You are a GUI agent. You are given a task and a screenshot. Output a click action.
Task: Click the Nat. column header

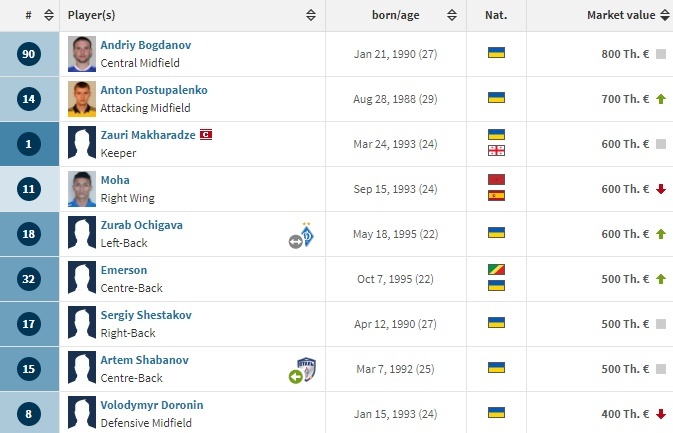[495, 15]
